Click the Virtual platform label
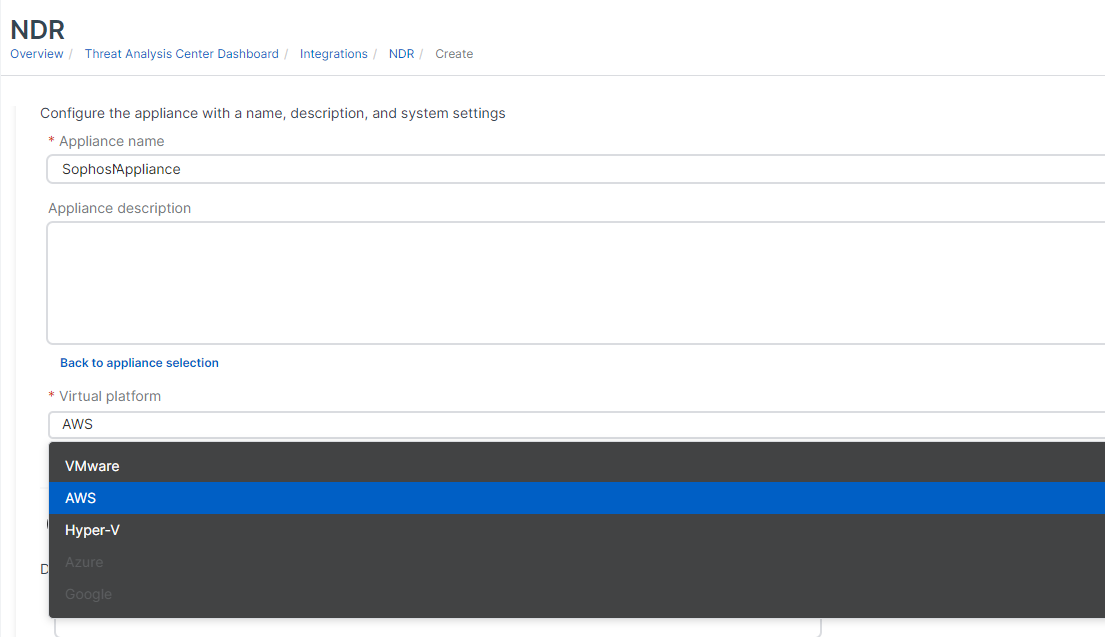The width and height of the screenshot is (1105, 637). [x=109, y=396]
